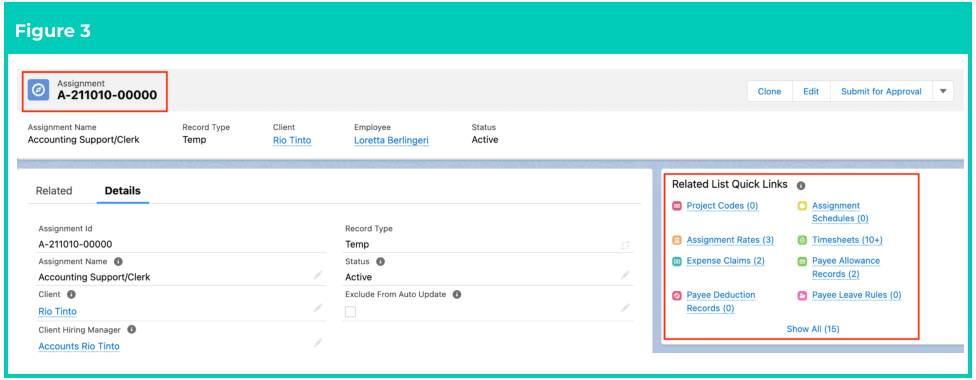The image size is (976, 380).
Task: Click the Edit button
Action: [x=811, y=92]
